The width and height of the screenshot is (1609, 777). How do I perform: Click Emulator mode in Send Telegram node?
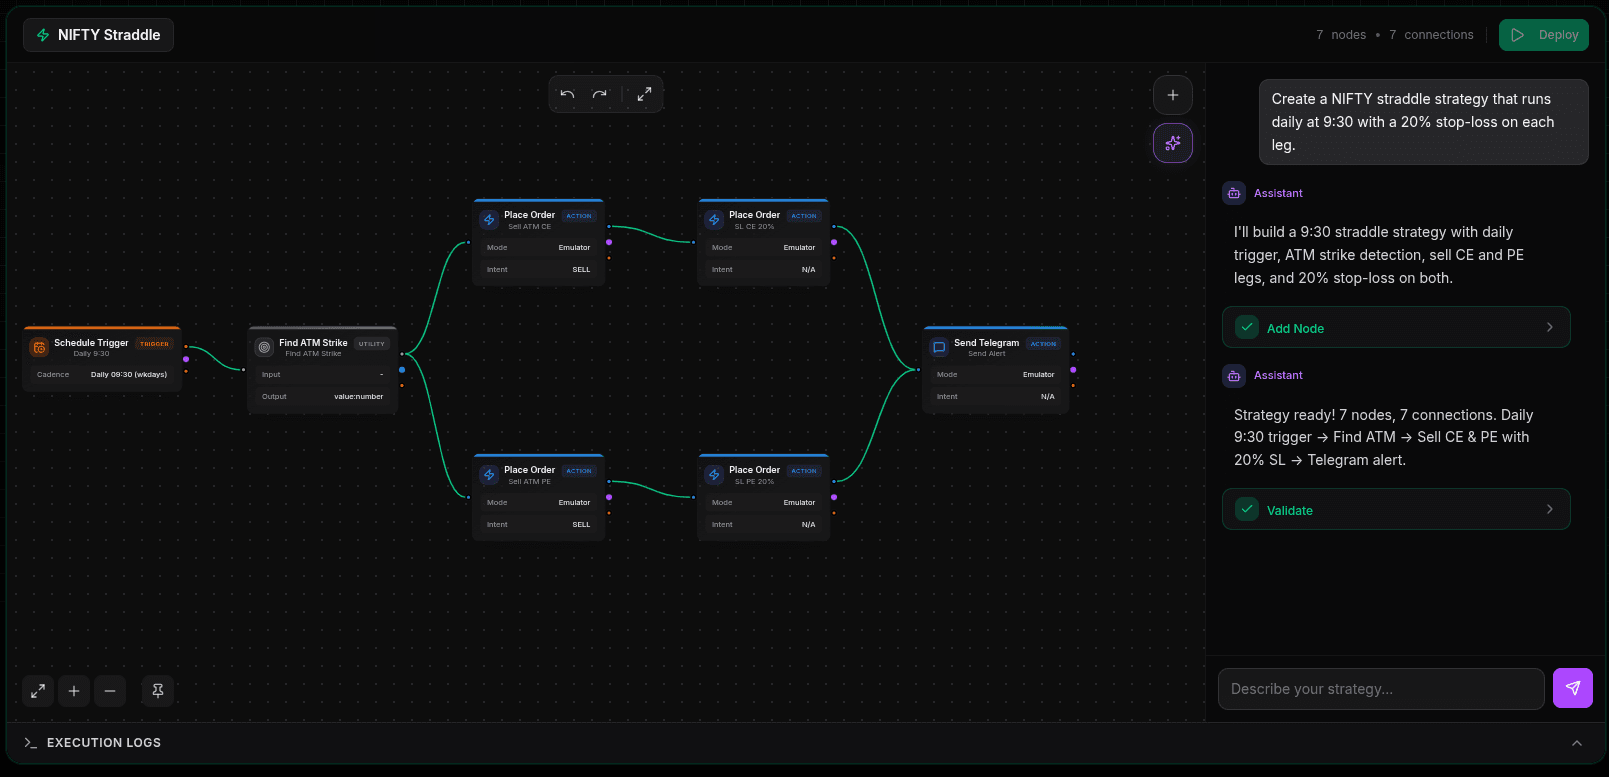click(1038, 375)
